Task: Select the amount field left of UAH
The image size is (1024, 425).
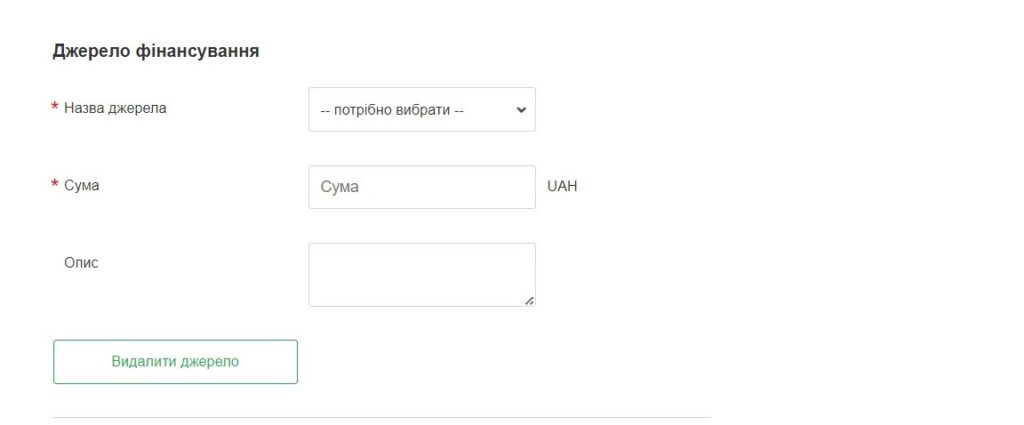Action: [421, 187]
